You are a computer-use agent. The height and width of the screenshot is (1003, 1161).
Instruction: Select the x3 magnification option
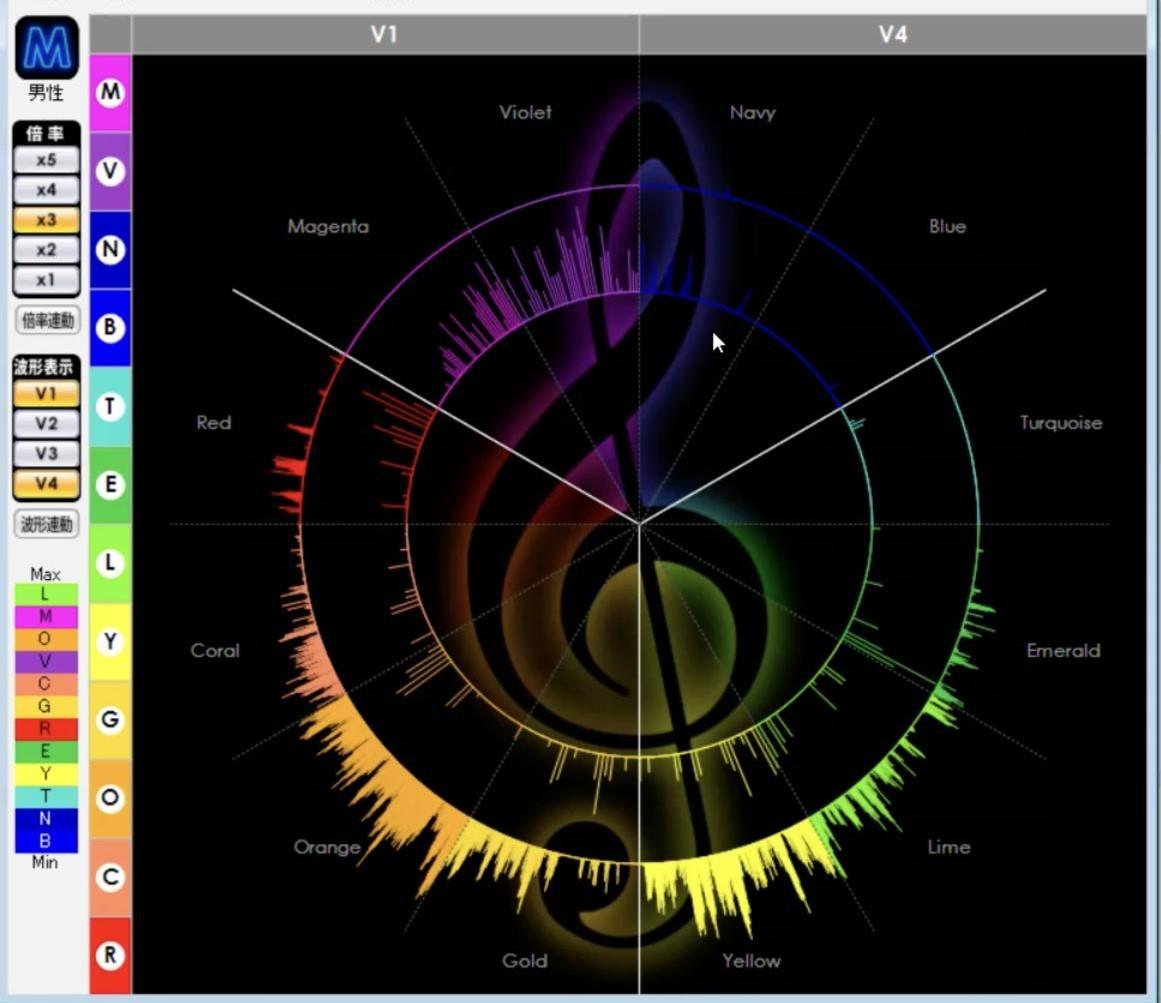(46, 220)
